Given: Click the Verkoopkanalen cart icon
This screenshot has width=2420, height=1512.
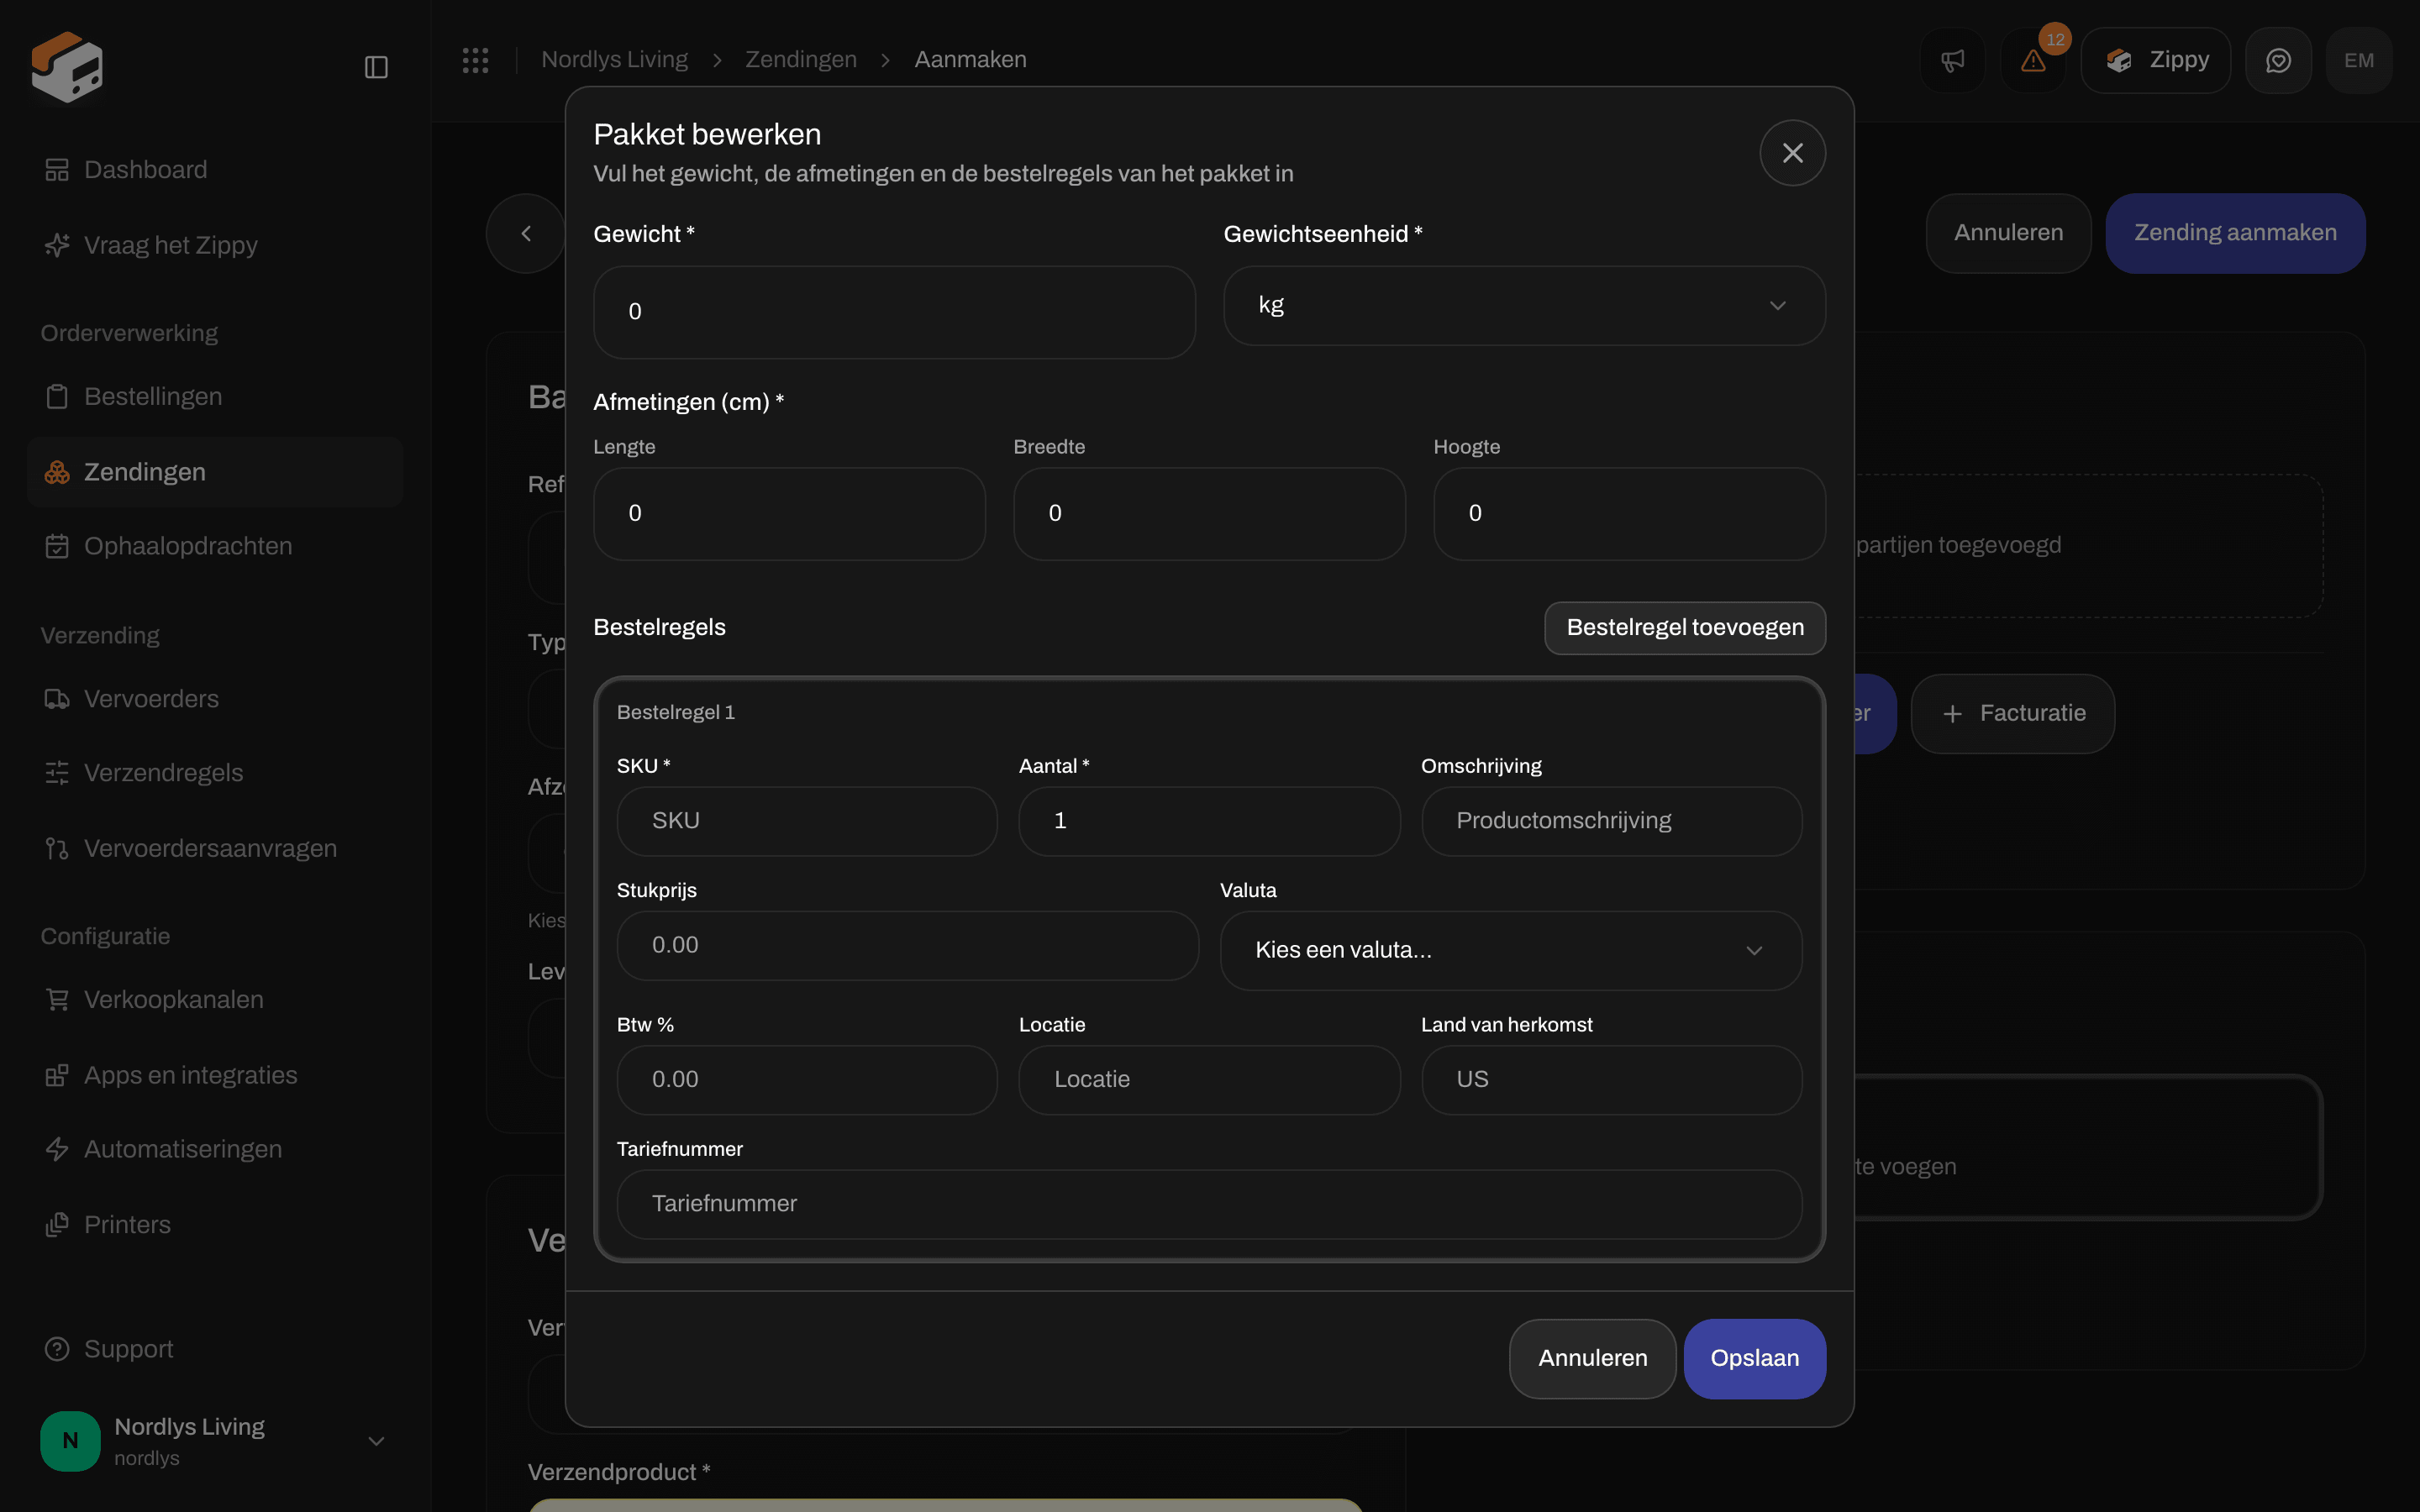Looking at the screenshot, I should pos(57,999).
